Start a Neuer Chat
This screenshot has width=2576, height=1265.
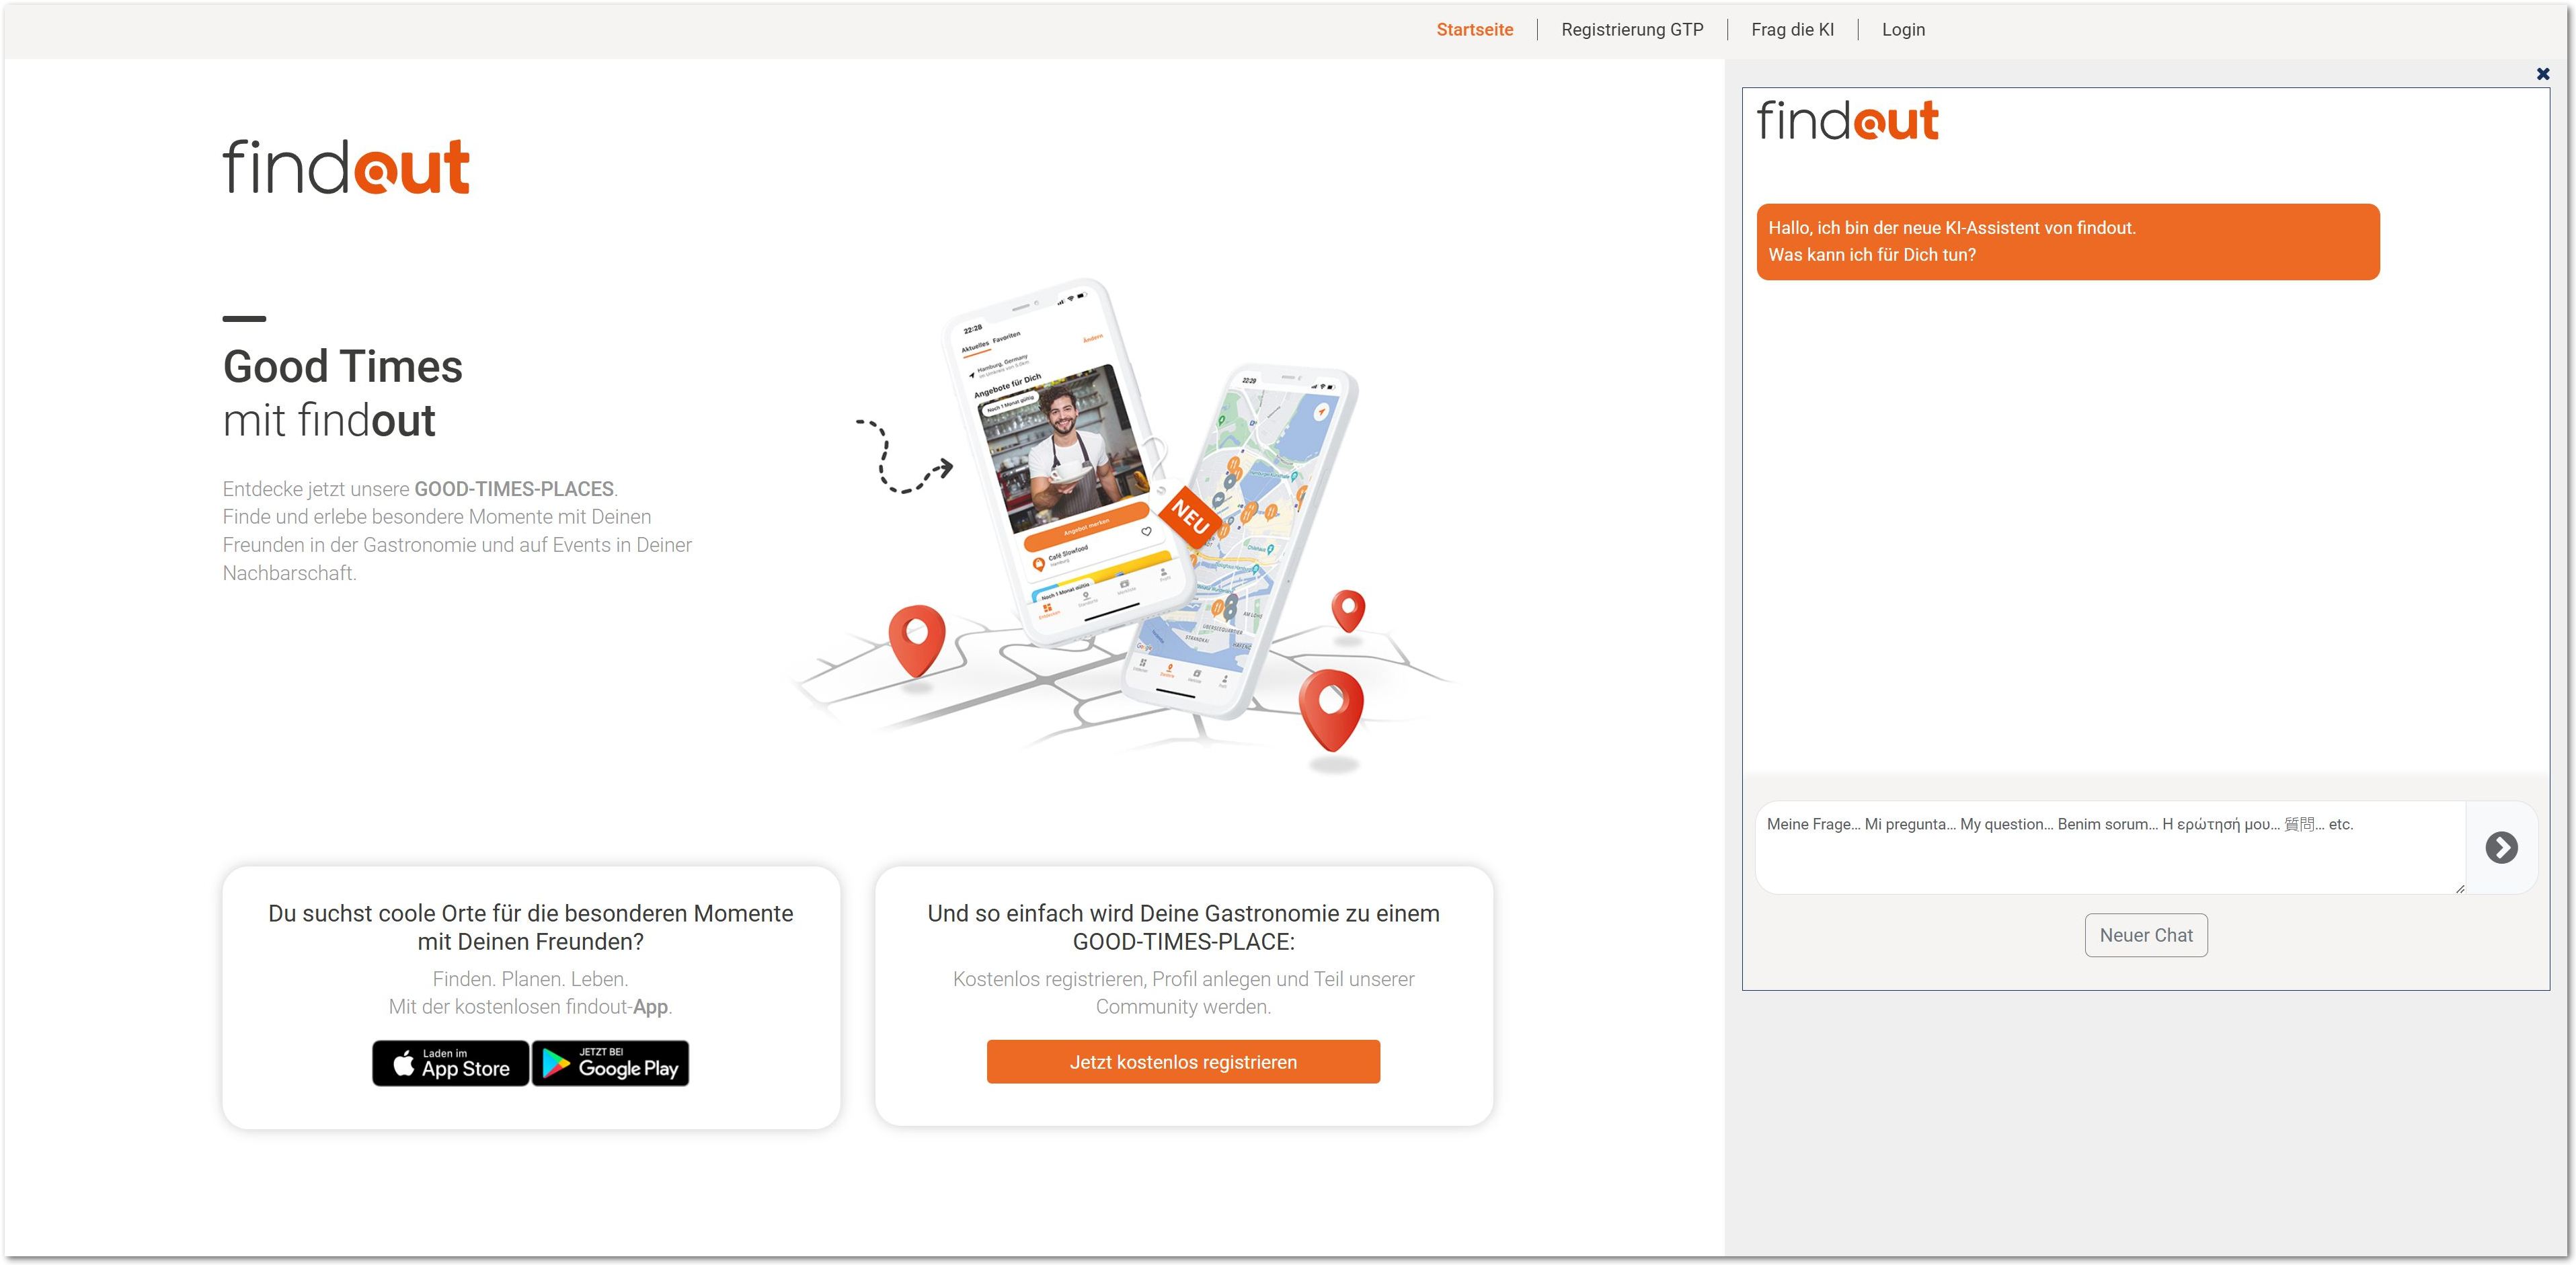(x=2146, y=935)
